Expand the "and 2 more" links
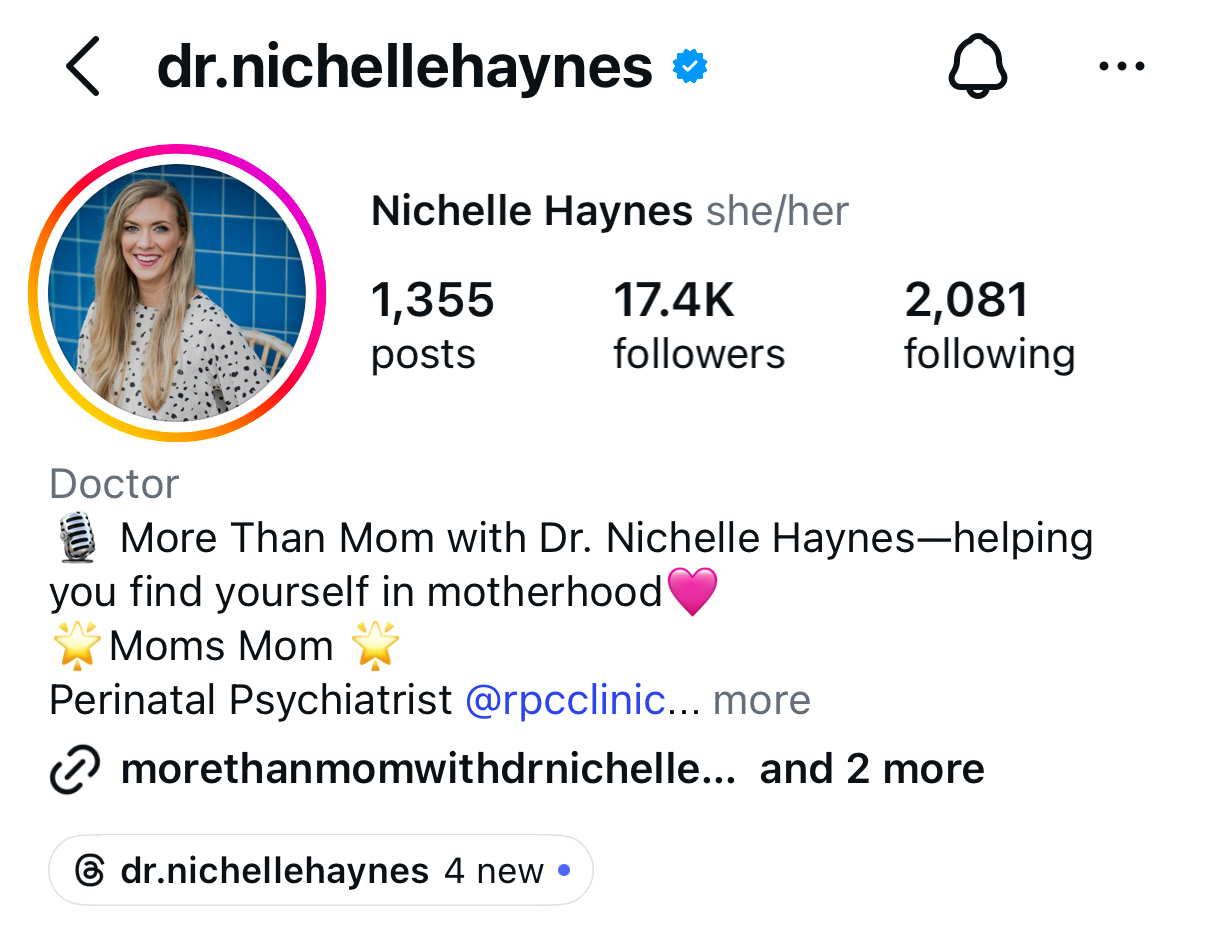 [x=872, y=770]
